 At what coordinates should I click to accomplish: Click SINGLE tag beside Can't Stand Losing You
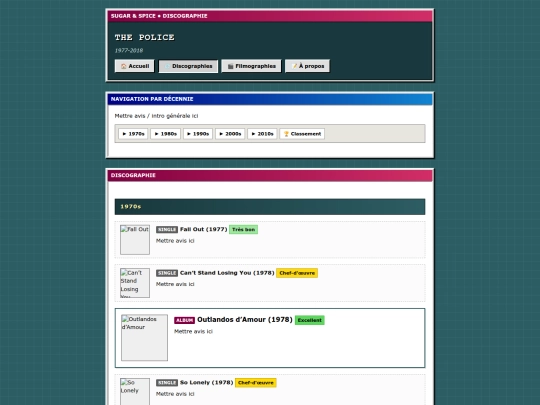[x=167, y=273]
